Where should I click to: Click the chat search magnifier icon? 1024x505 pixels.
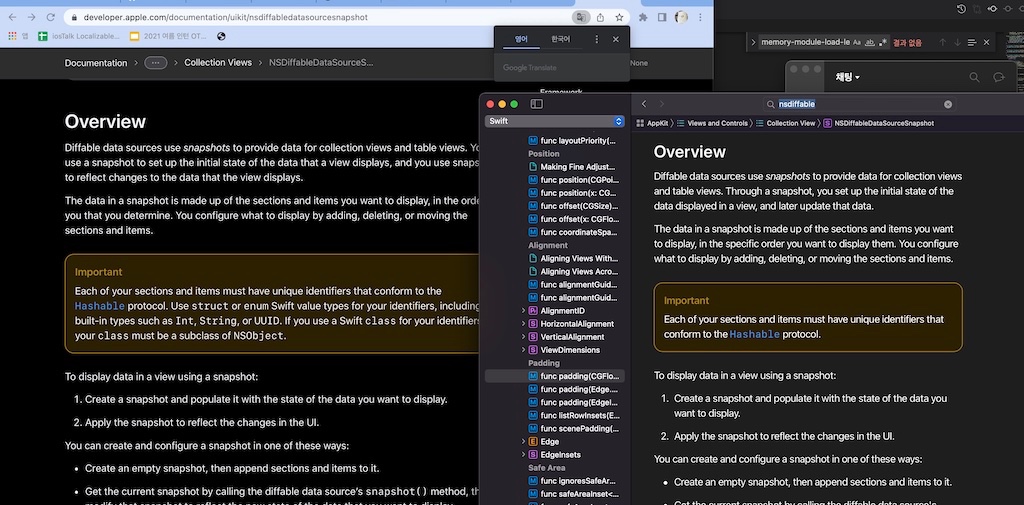974,77
